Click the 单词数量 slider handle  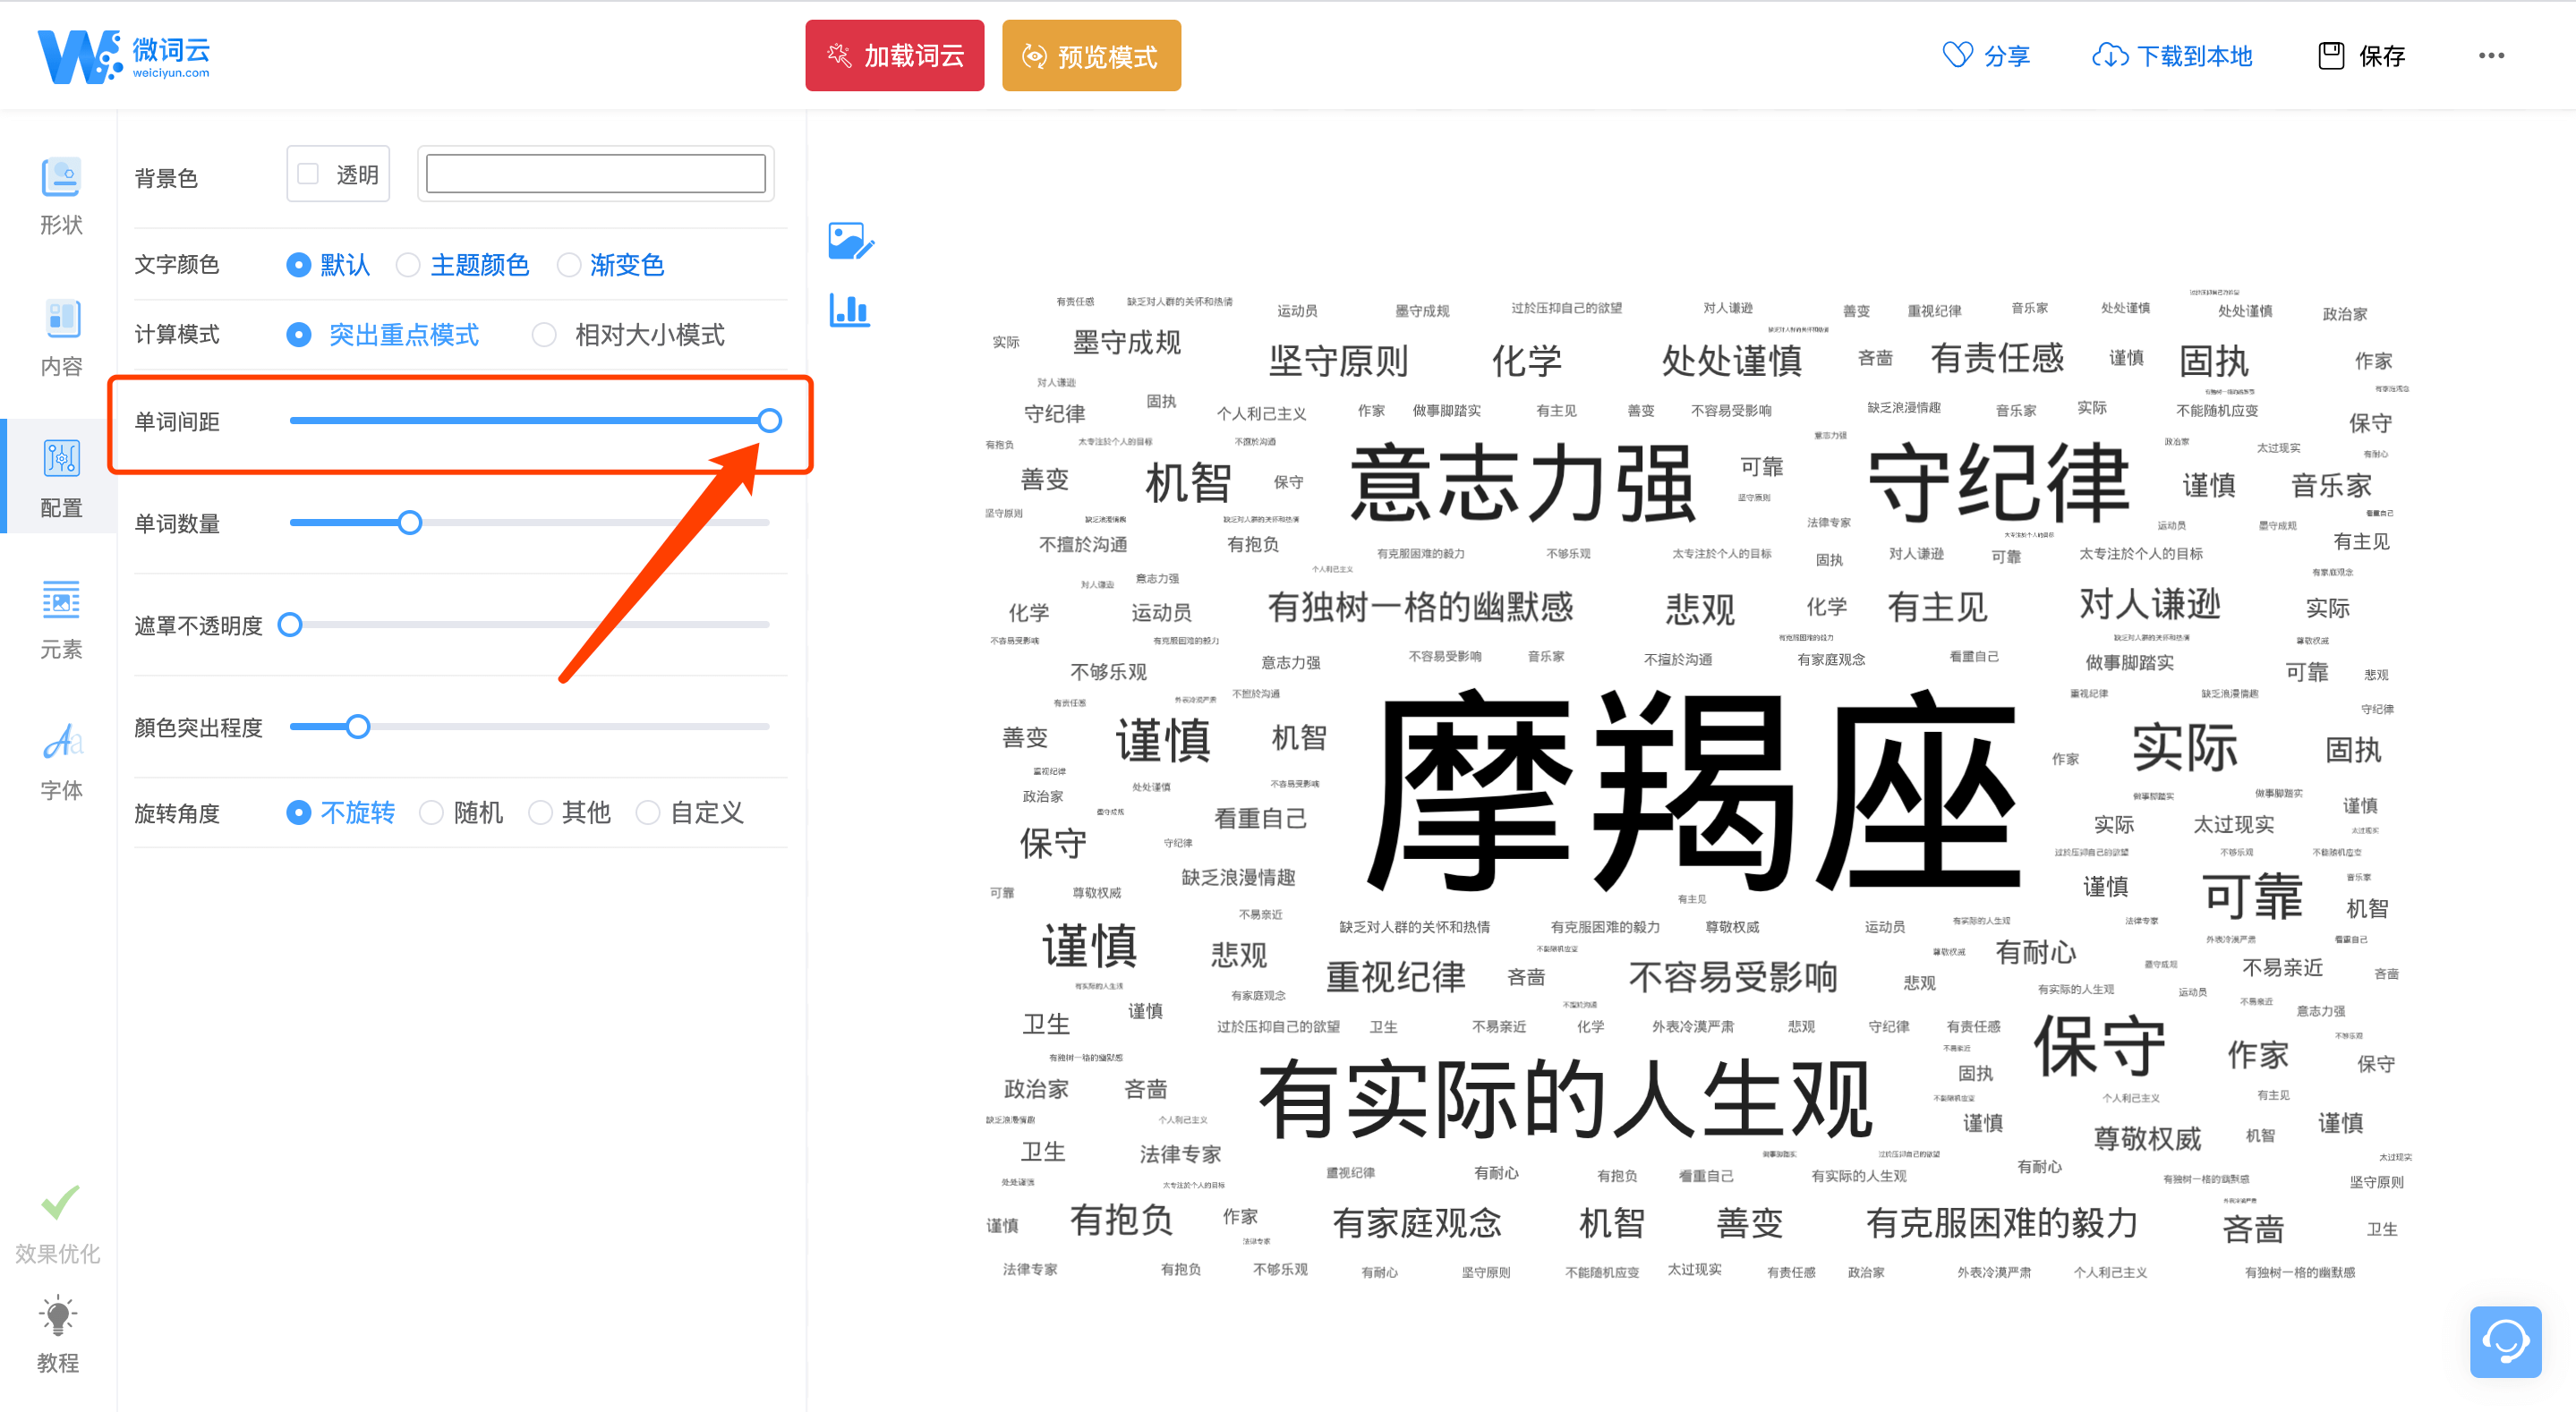(409, 522)
